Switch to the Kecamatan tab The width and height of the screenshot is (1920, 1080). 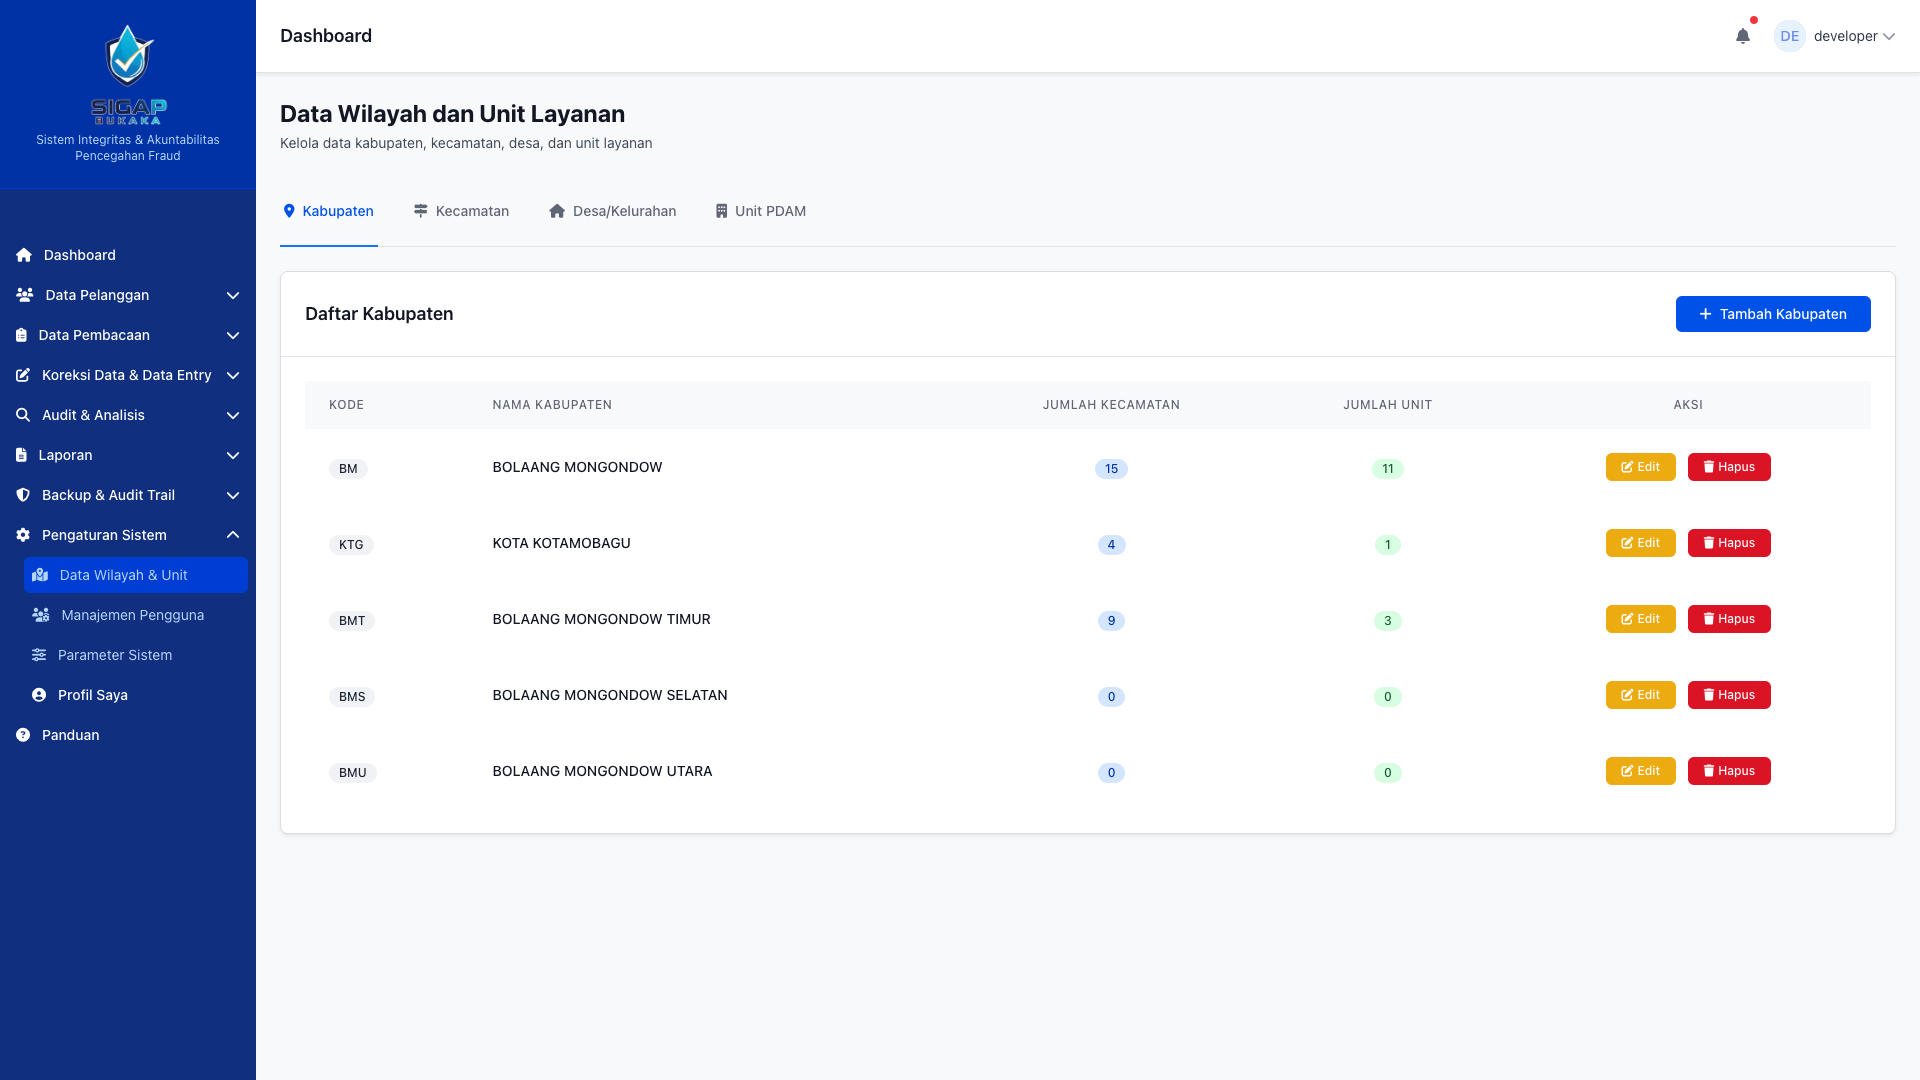point(461,211)
